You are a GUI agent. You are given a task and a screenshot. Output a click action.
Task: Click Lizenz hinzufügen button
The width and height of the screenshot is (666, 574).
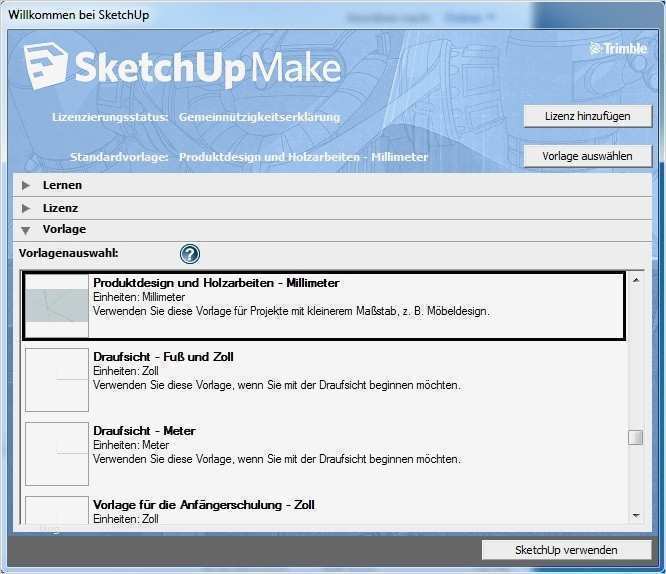point(587,116)
